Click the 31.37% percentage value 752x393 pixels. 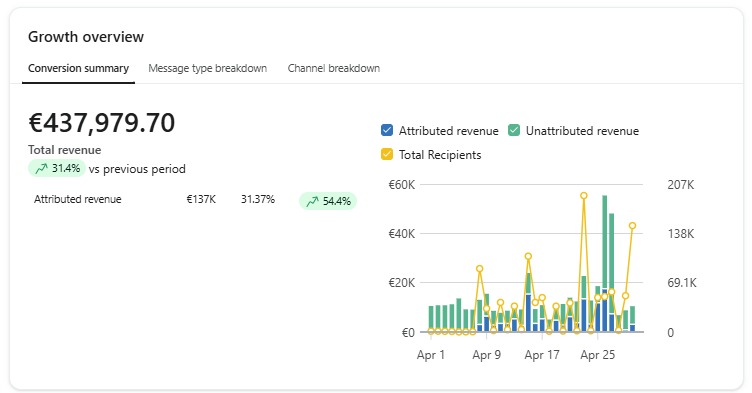pos(258,199)
